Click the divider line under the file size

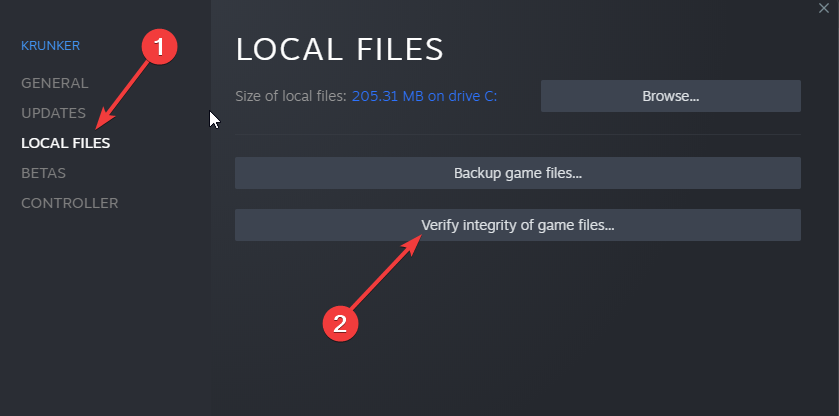click(x=518, y=134)
